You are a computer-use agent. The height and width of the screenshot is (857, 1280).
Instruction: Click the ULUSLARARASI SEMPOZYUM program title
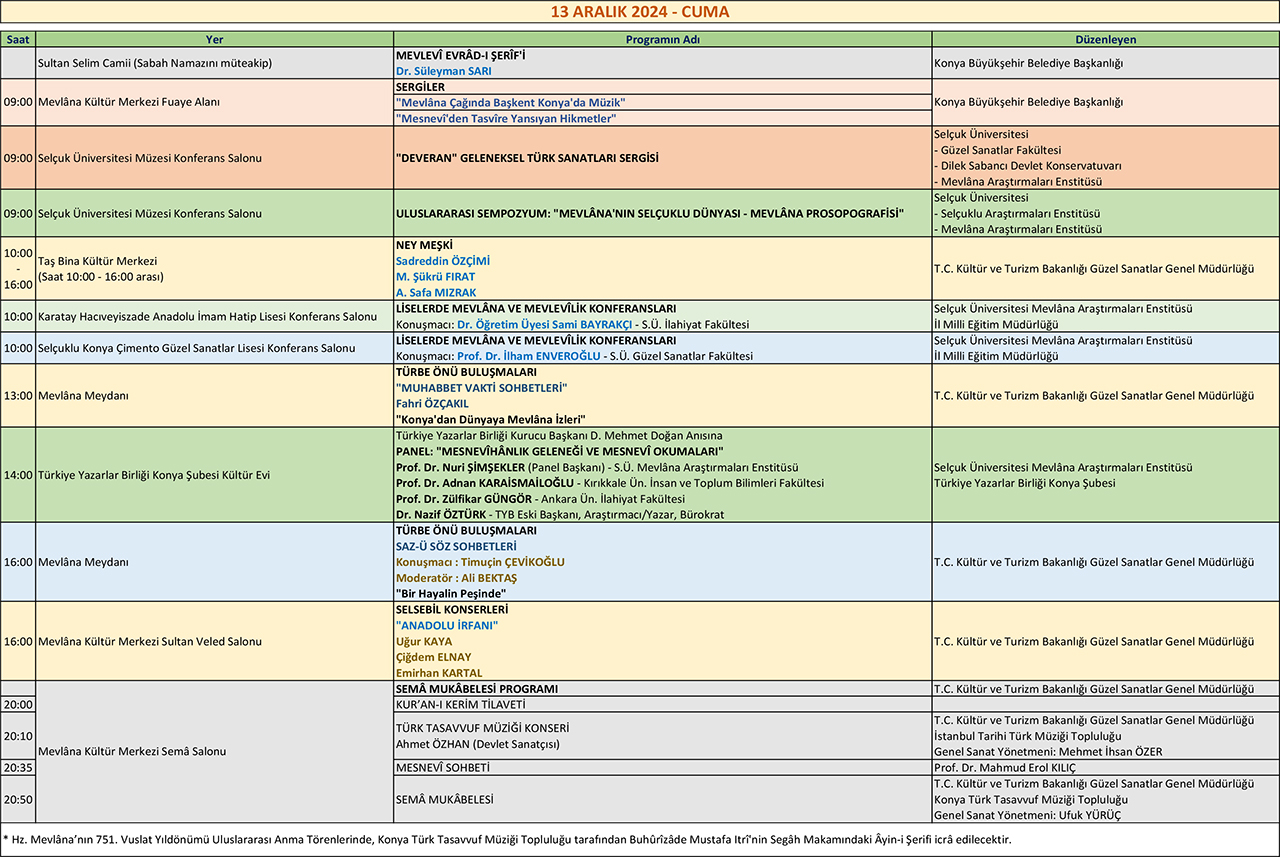(x=650, y=213)
